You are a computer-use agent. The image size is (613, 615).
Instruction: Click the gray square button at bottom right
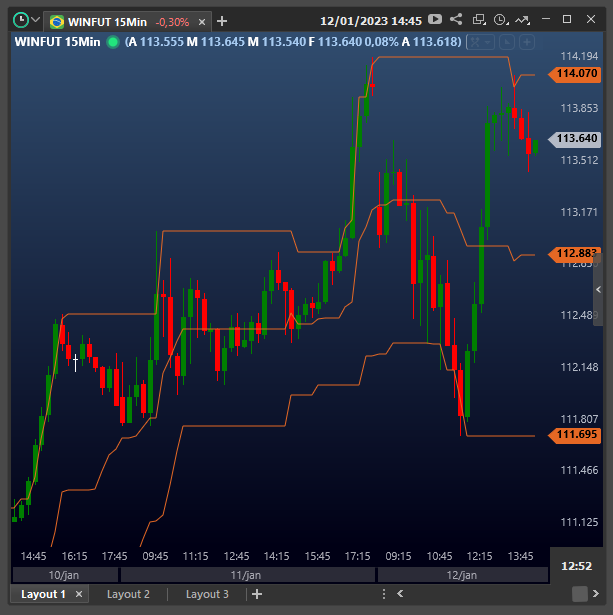coord(580,594)
